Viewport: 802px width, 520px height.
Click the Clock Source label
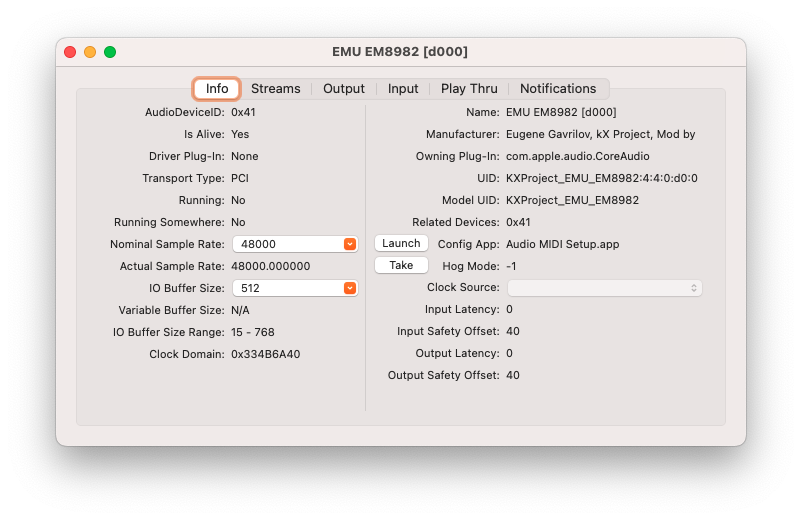click(x=463, y=288)
